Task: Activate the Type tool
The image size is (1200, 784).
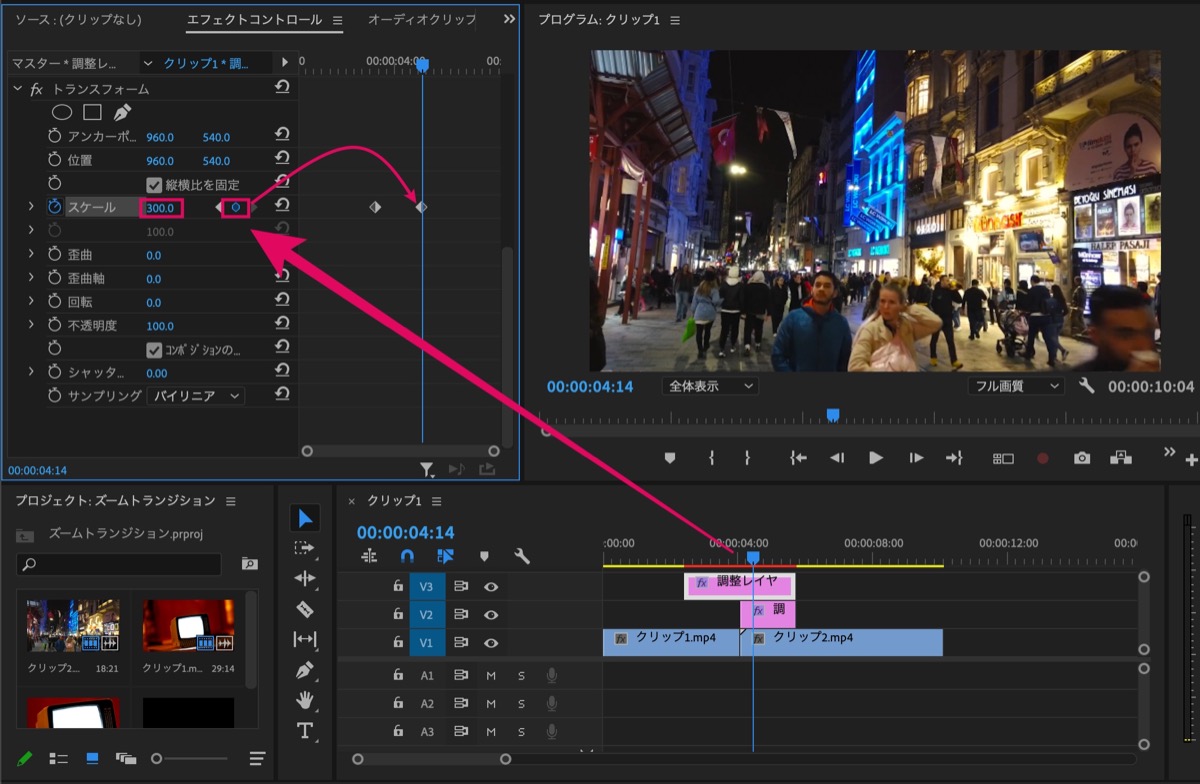Action: pyautogui.click(x=305, y=730)
